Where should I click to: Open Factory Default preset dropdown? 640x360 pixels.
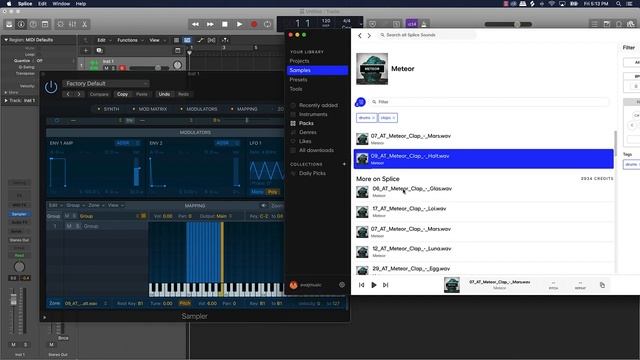click(106, 83)
